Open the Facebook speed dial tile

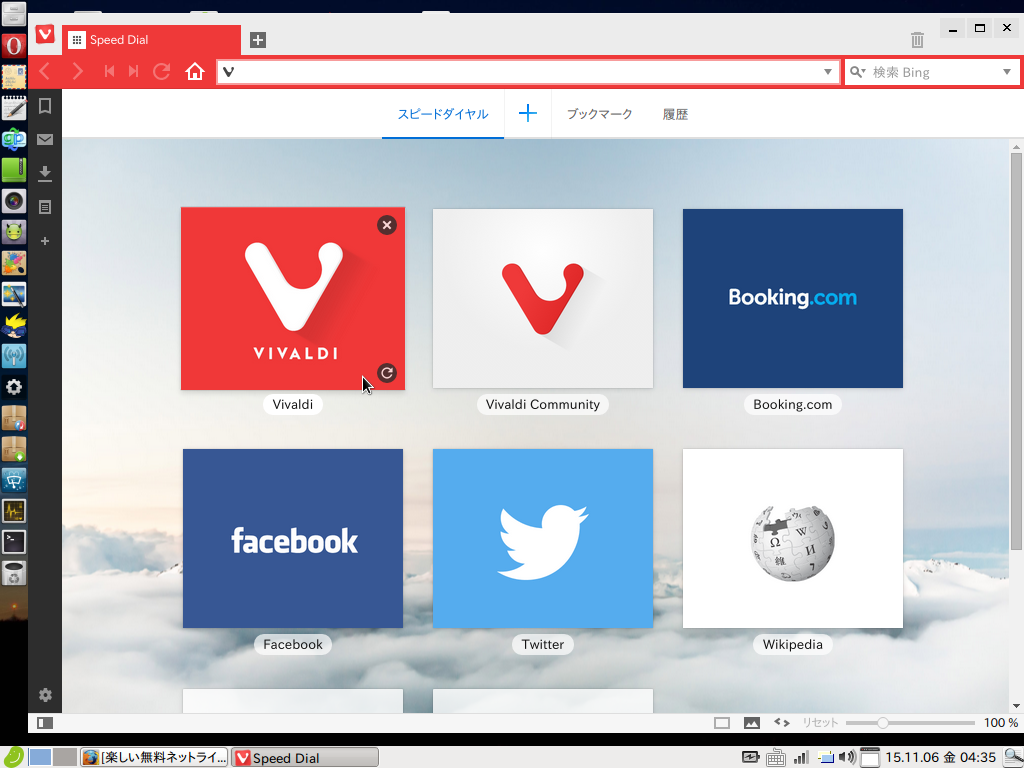tap(293, 538)
